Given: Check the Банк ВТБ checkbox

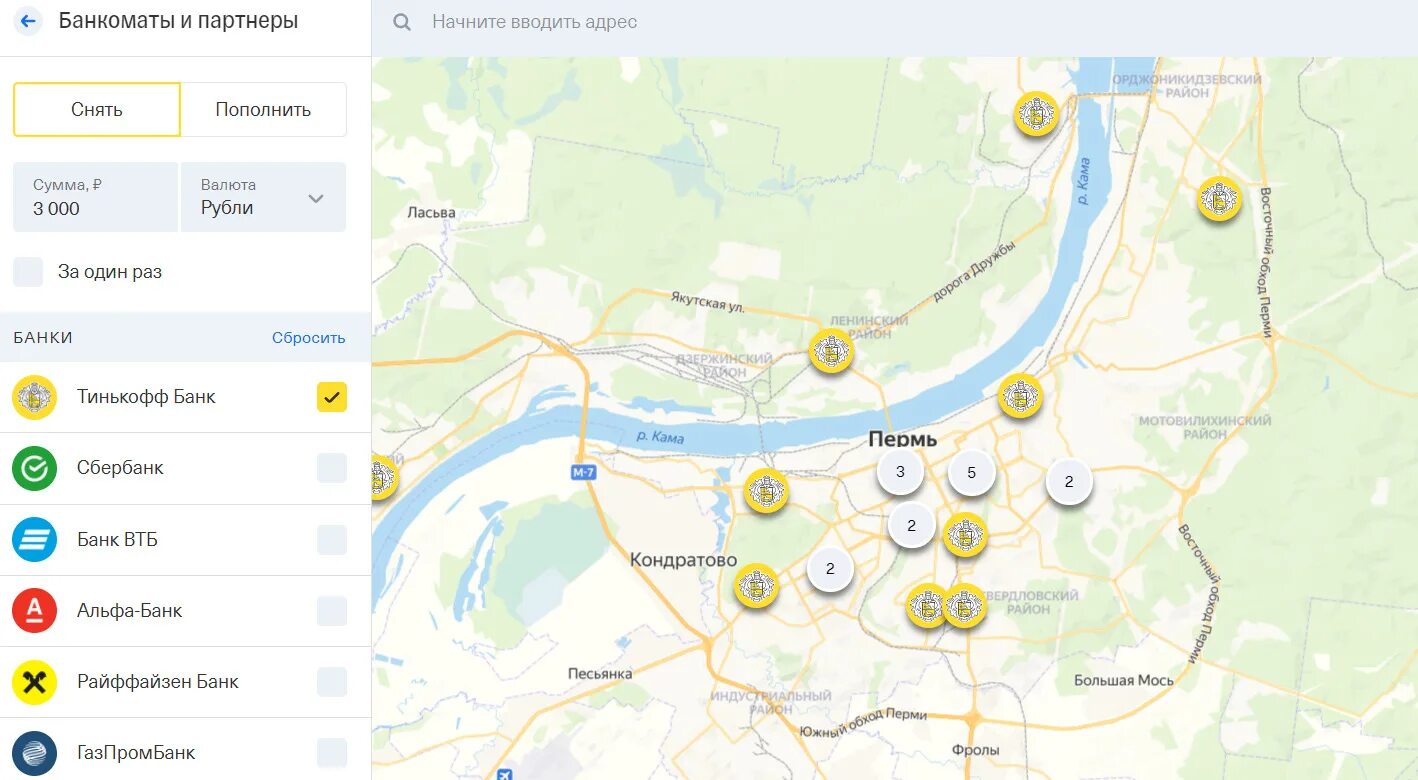Looking at the screenshot, I should coord(332,540).
